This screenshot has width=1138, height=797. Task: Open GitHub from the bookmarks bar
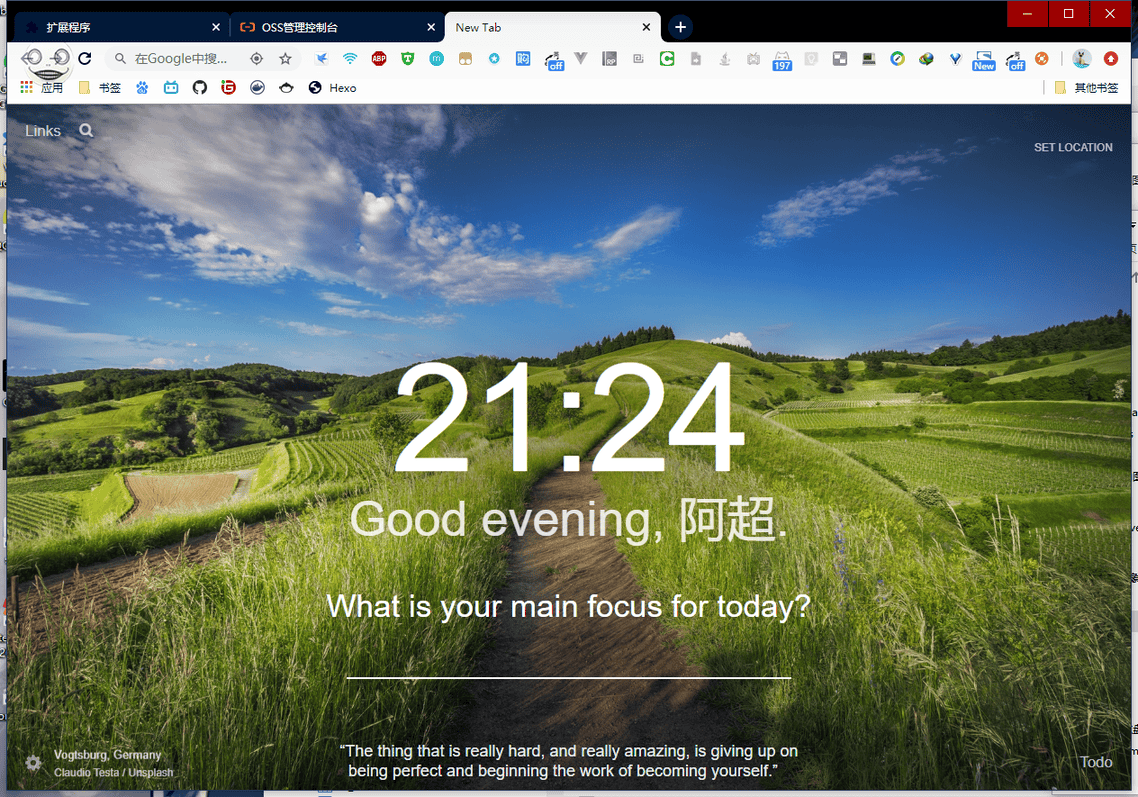(199, 88)
